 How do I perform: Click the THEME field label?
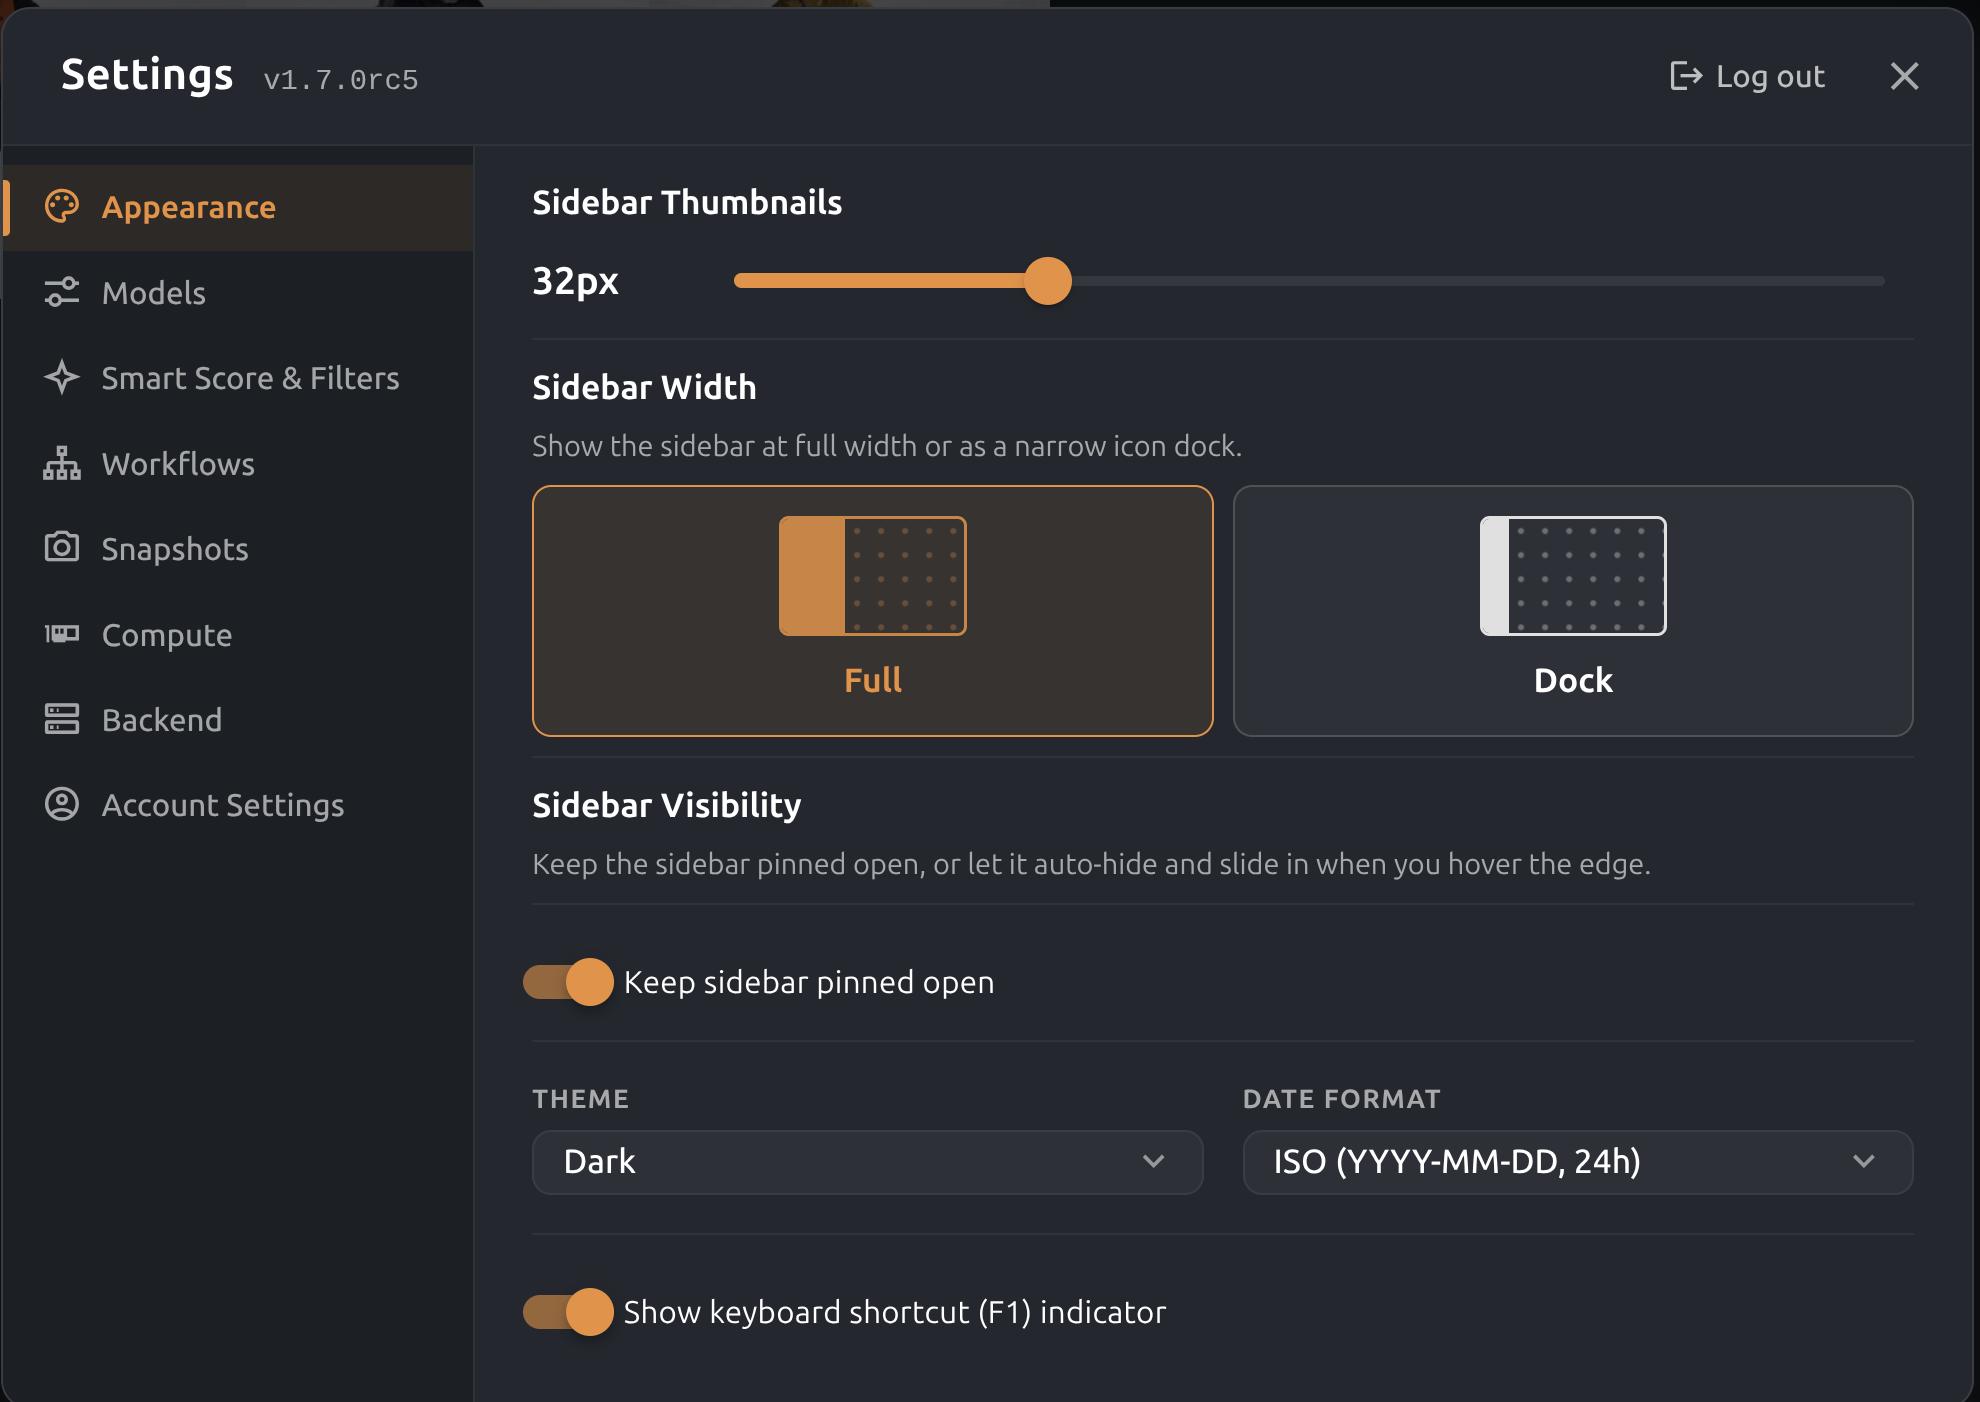click(580, 1099)
